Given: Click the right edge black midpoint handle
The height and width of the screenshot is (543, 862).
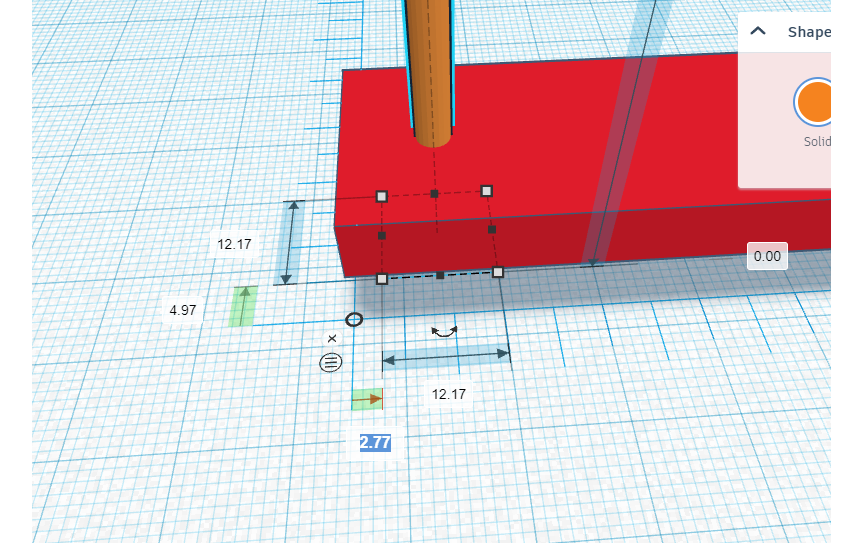Looking at the screenshot, I should (x=492, y=230).
